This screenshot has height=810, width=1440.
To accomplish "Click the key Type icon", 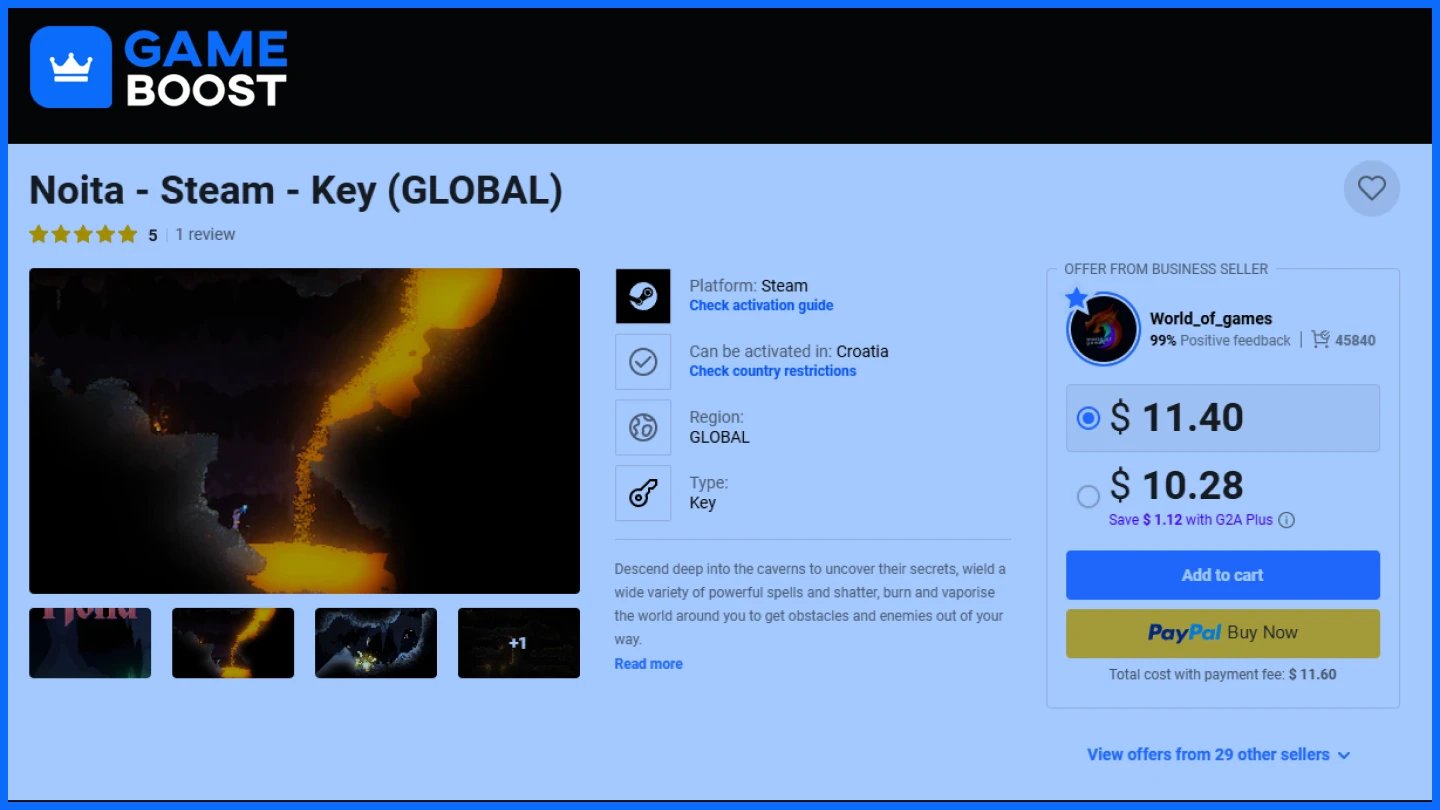I will pyautogui.click(x=643, y=493).
